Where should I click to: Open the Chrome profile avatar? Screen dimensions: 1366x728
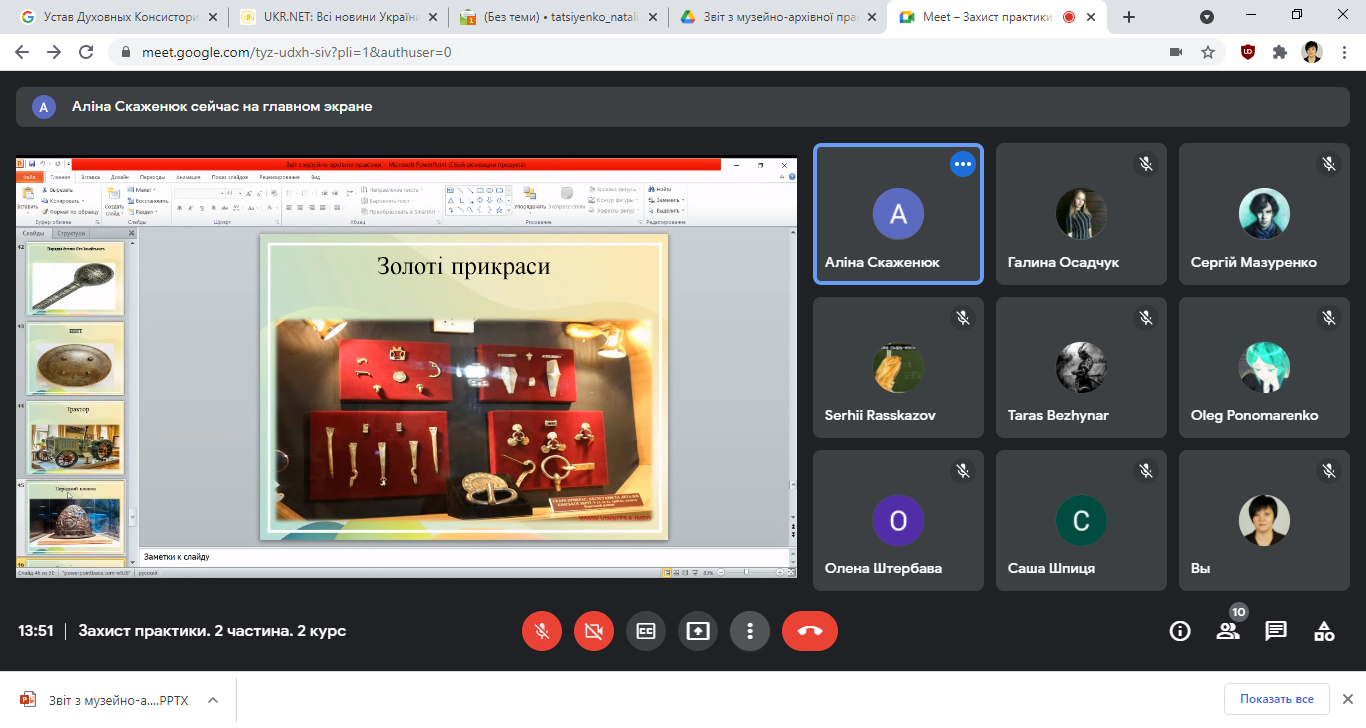(x=1312, y=52)
